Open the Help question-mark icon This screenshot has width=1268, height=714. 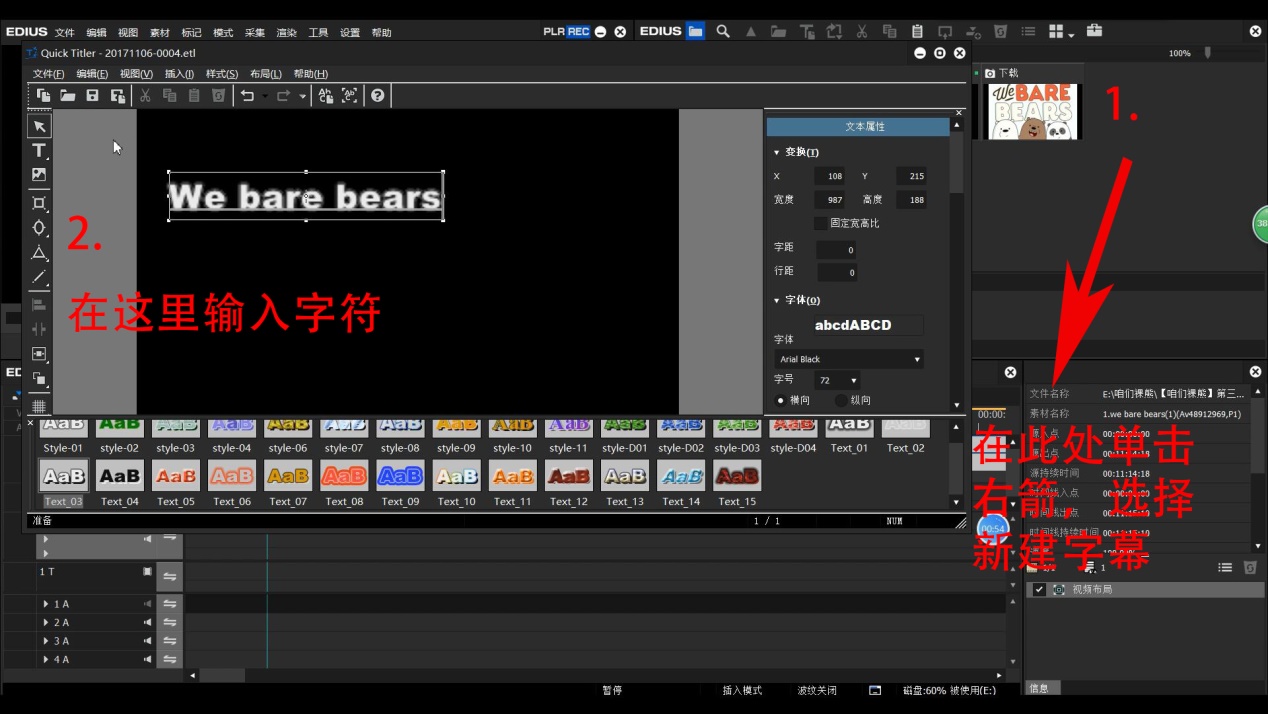point(377,96)
